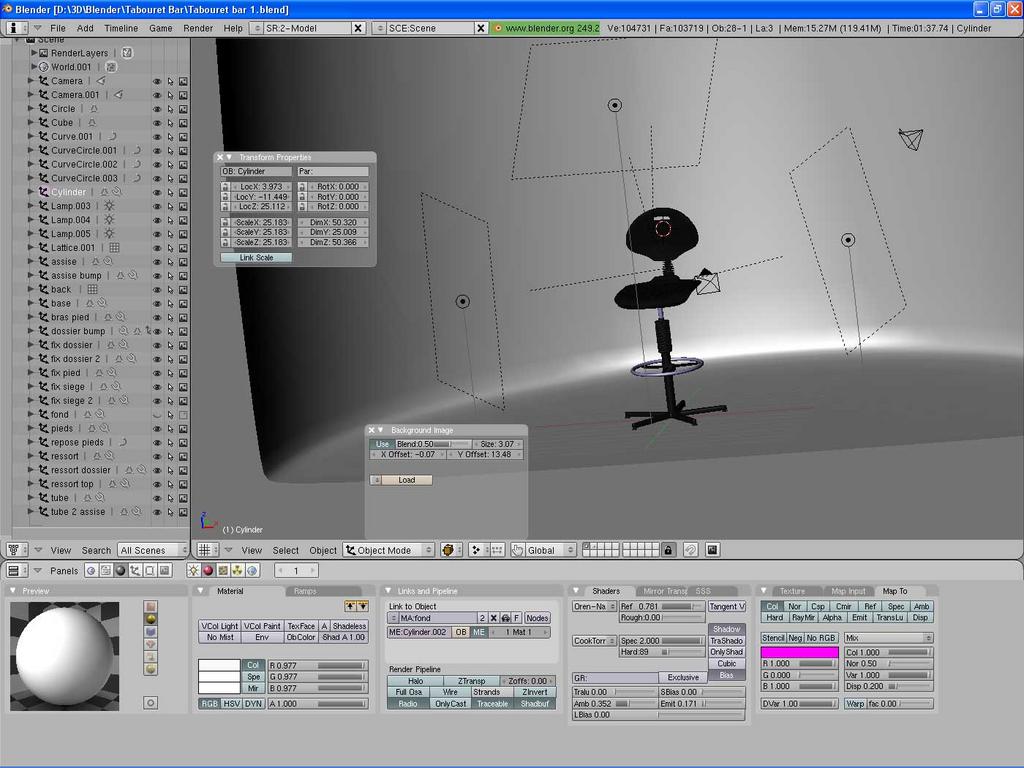Open the Select menu in 3D view header
Image resolution: width=1024 pixels, height=768 pixels.
tap(285, 550)
